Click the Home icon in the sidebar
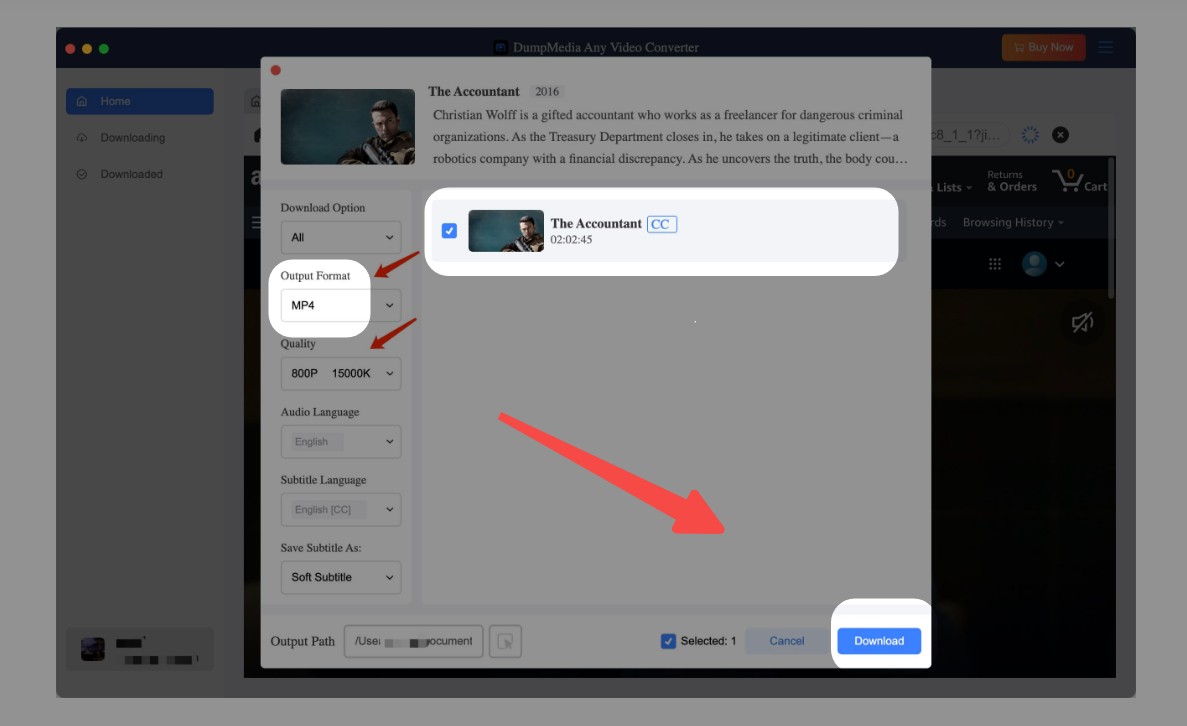This screenshot has height=726, width=1187. [x=82, y=101]
